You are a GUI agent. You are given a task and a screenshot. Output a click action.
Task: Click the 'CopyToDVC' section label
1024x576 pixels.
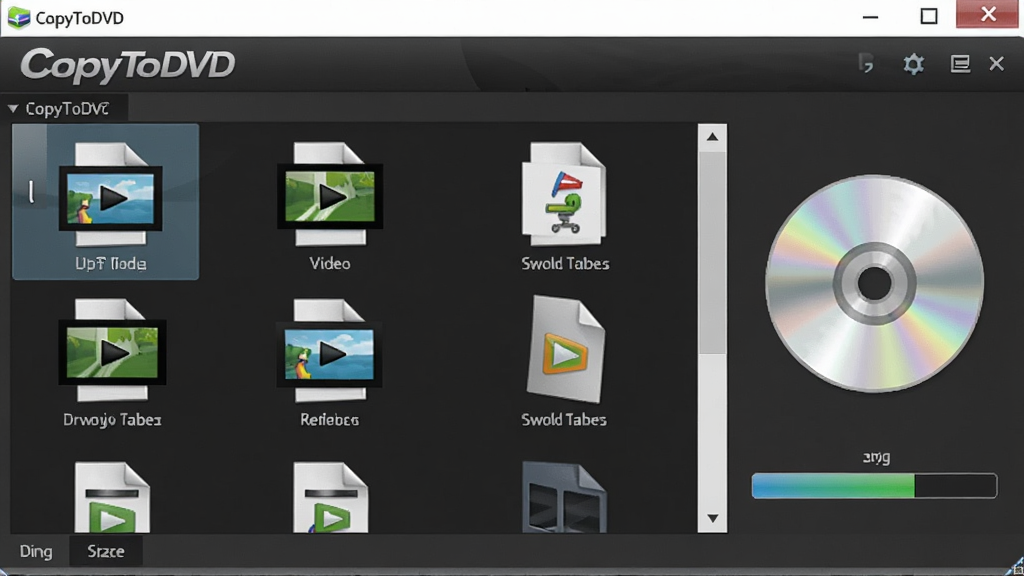(67, 108)
